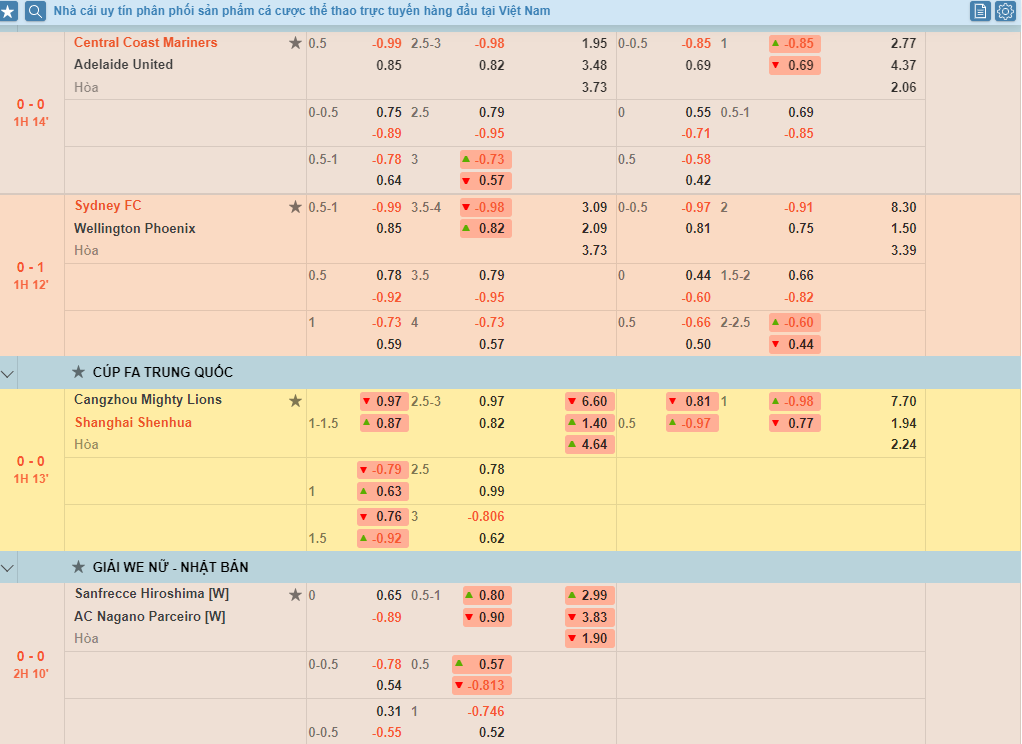This screenshot has width=1022, height=744.
Task: Toggle star for CÚP FA TRUNG QUỐC league
Action: click(78, 372)
